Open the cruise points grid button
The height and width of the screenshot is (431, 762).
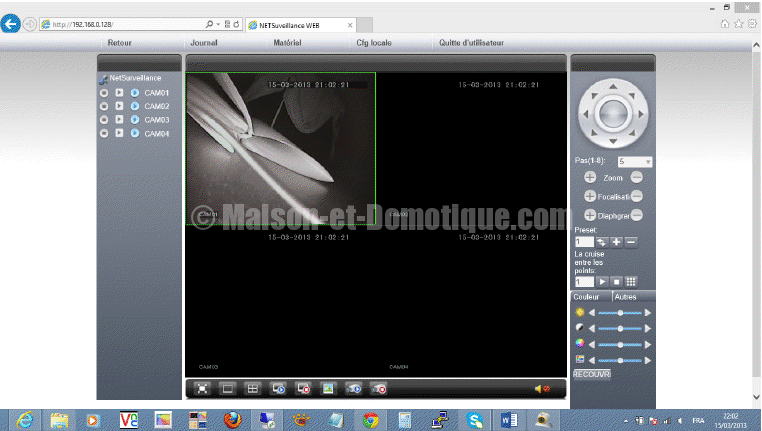[x=631, y=282]
